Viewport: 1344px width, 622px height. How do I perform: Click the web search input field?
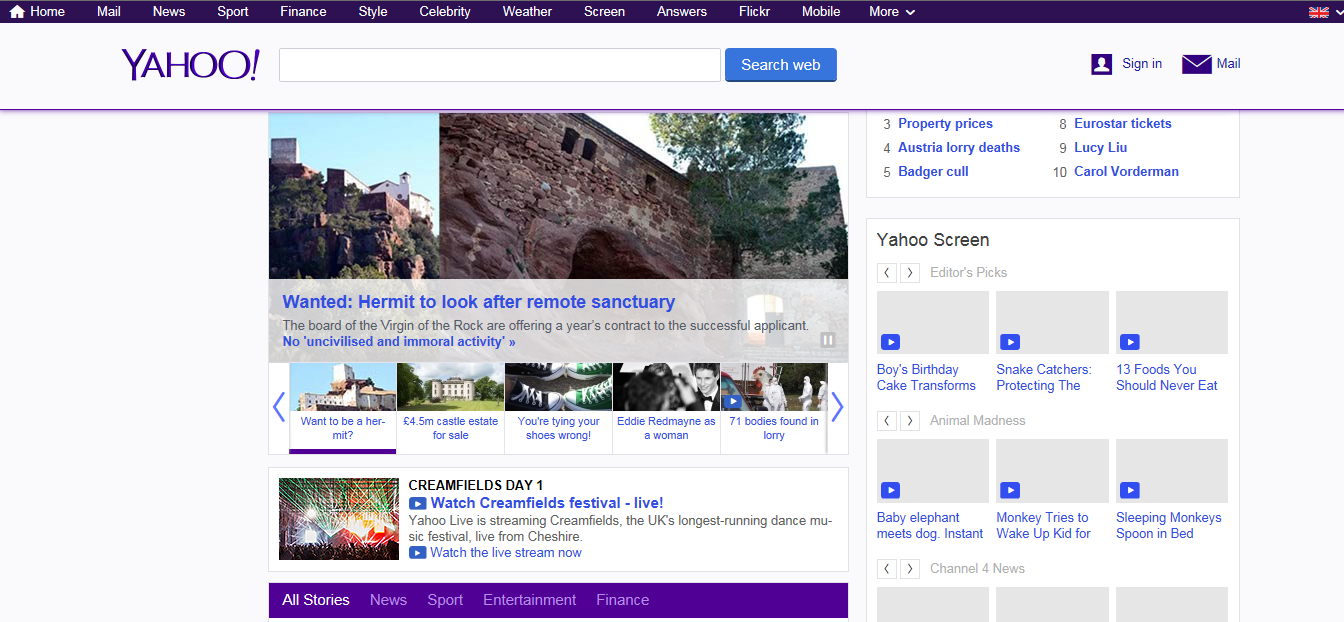coord(500,65)
